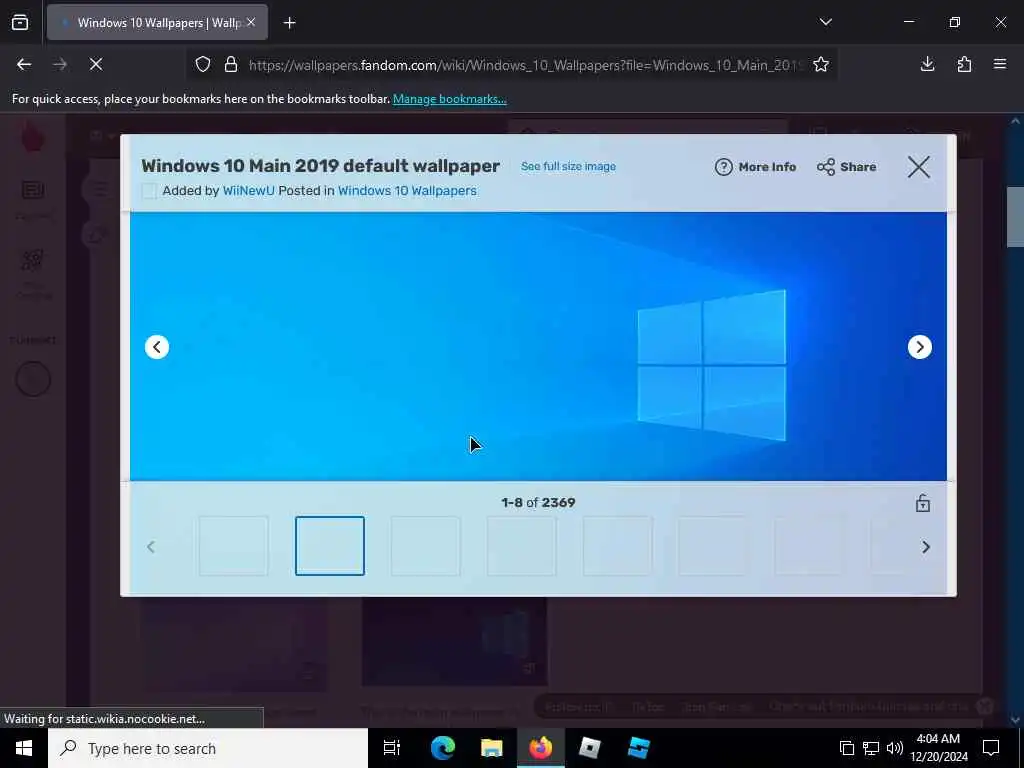The height and width of the screenshot is (768, 1024).
Task: Open the Share options in lightbox
Action: pos(846,167)
